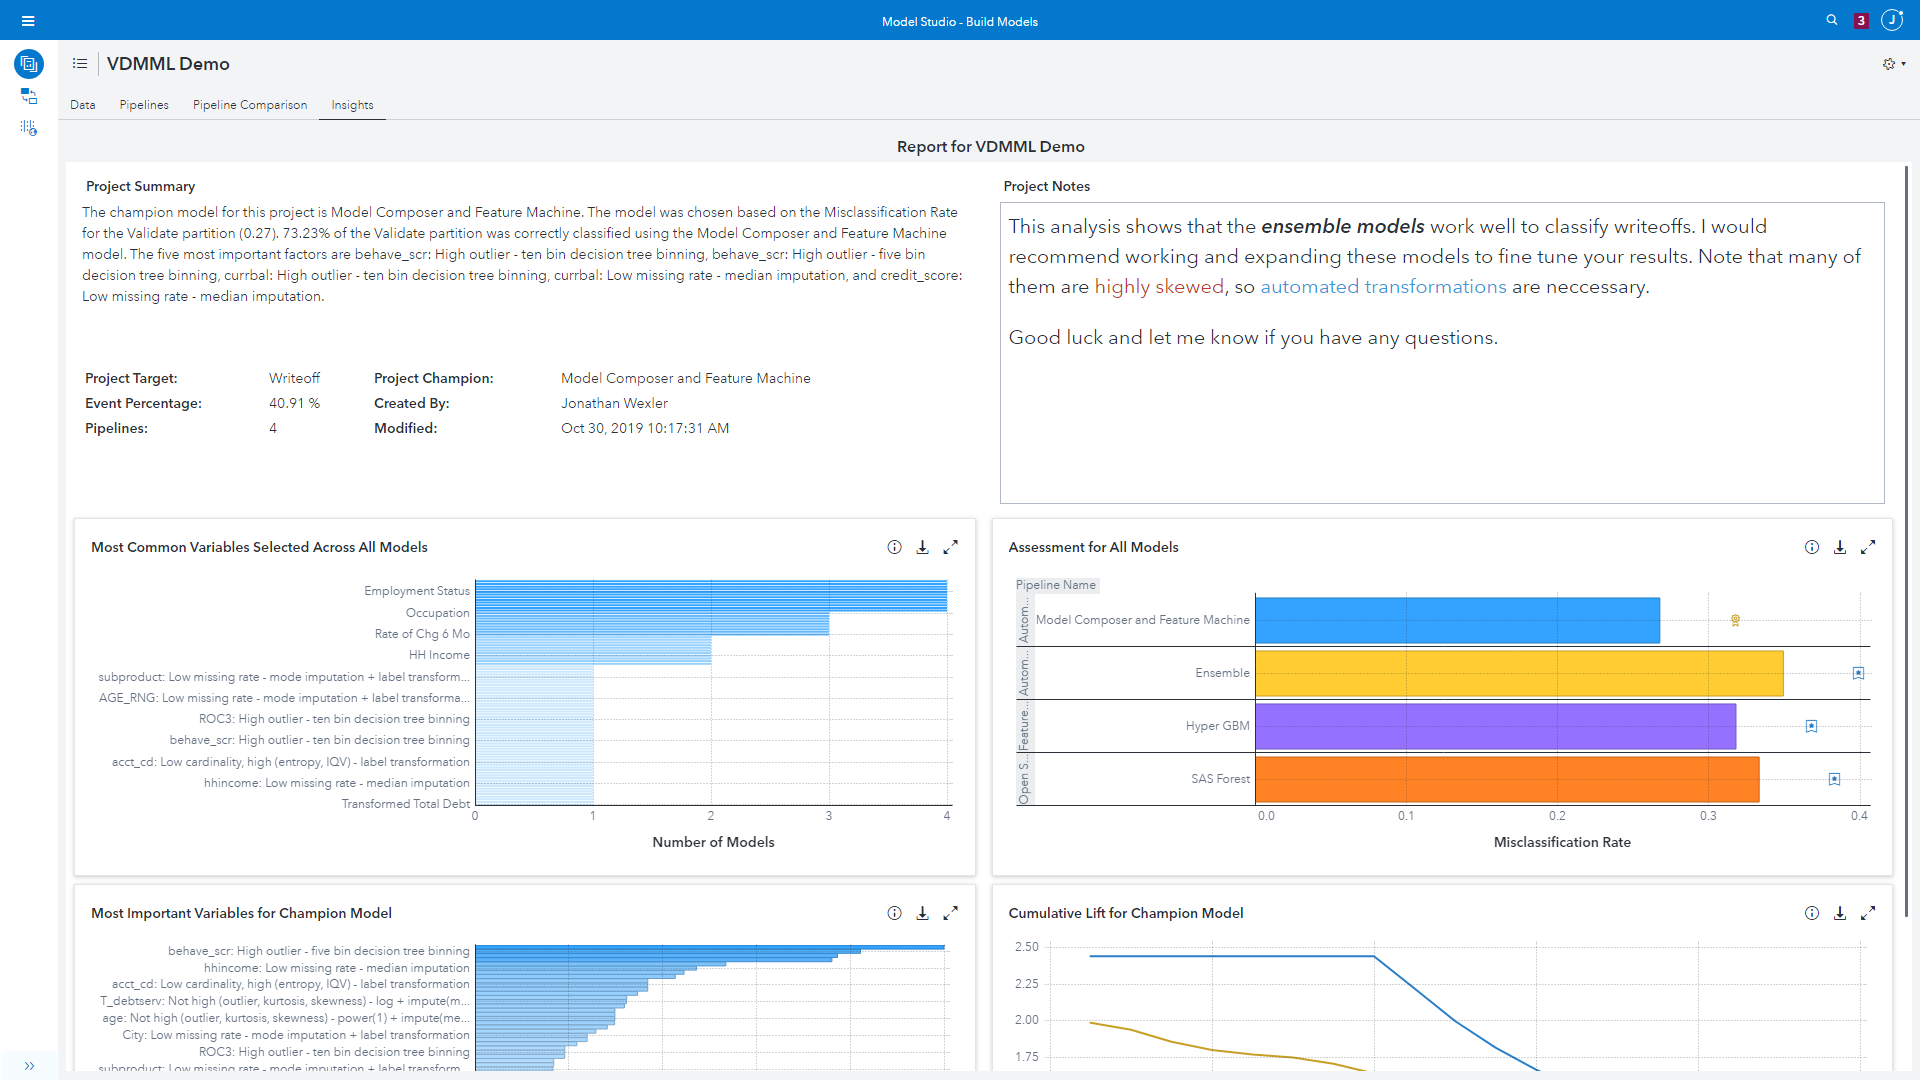The image size is (1920, 1080).
Task: Maximize Most Important Variables for Champion Model
Action: pyautogui.click(x=951, y=913)
